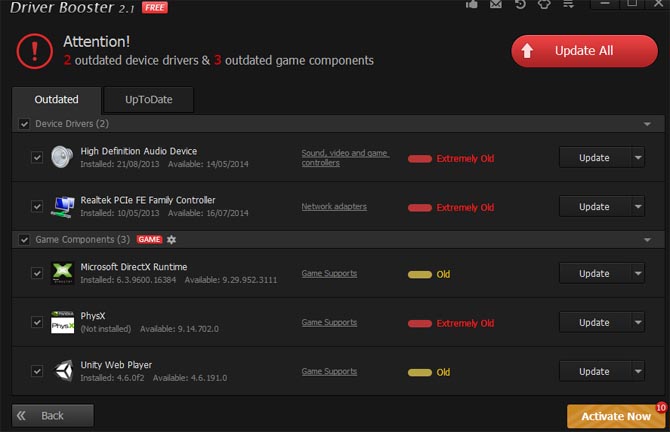Update Microsoft DirectX Runtime
Viewport: 670px width, 432px height.
(x=594, y=273)
